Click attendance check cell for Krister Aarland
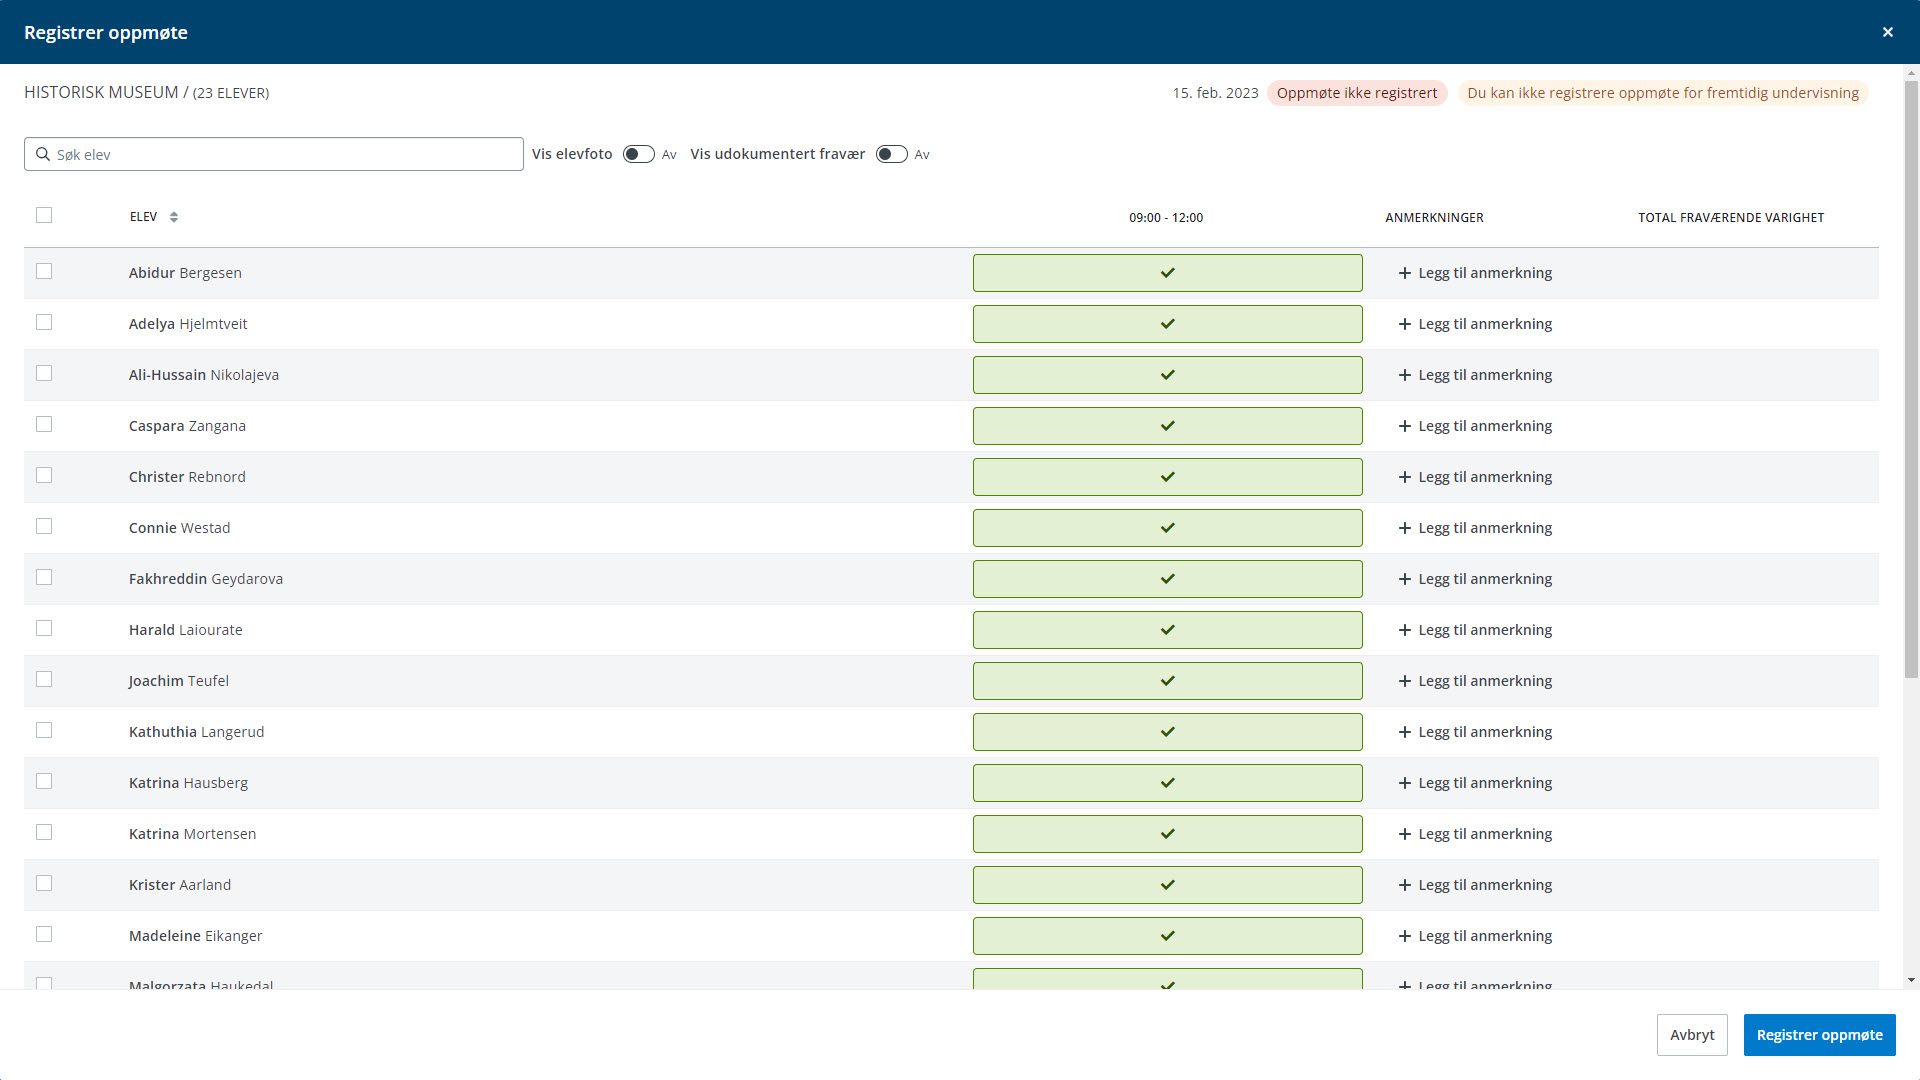The width and height of the screenshot is (1920, 1080). pos(1167,885)
